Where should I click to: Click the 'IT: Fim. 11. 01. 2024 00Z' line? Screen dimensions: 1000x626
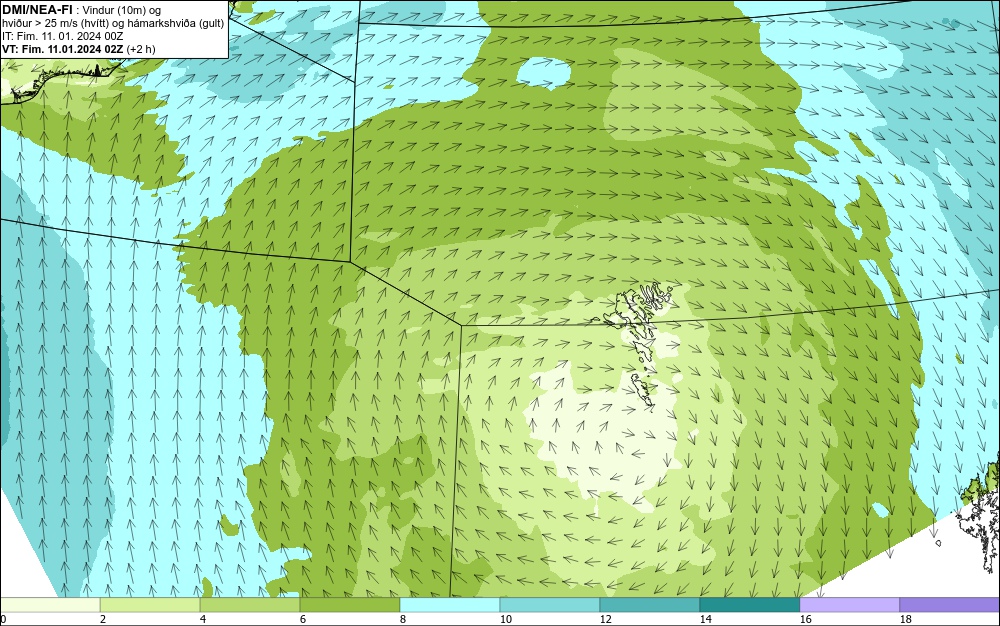62,36
